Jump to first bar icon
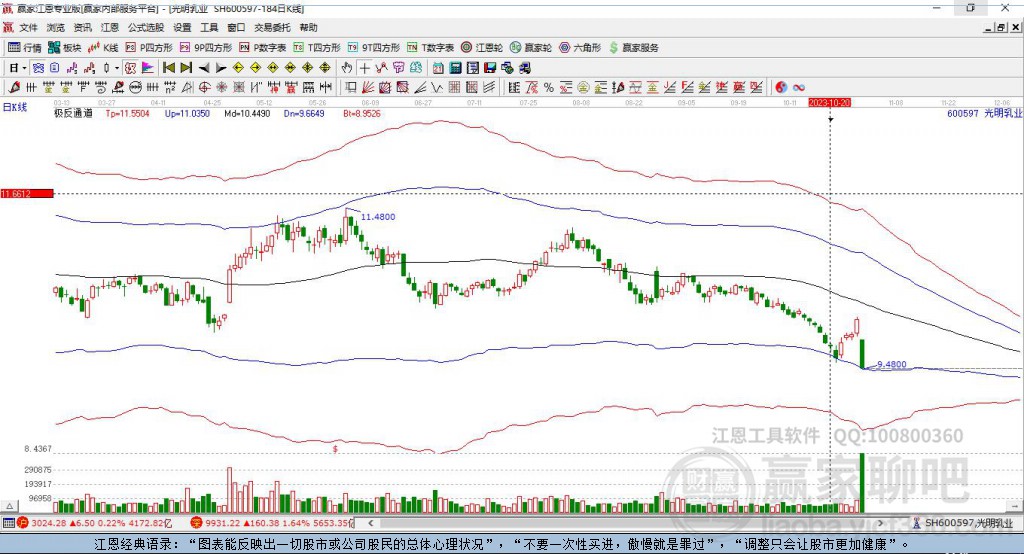 point(169,68)
